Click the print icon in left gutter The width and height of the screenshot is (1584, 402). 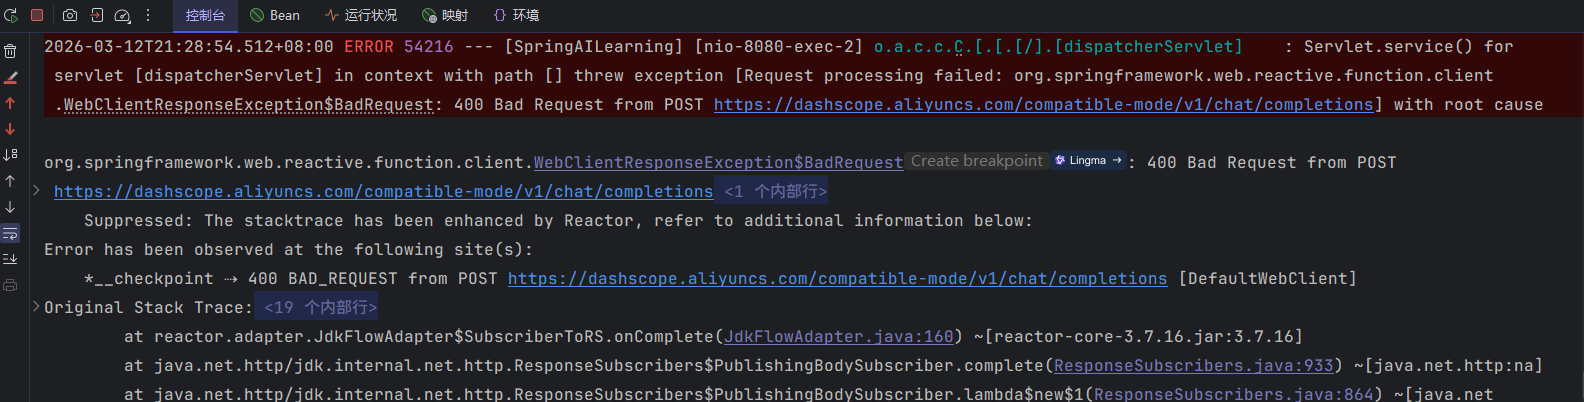click(10, 285)
